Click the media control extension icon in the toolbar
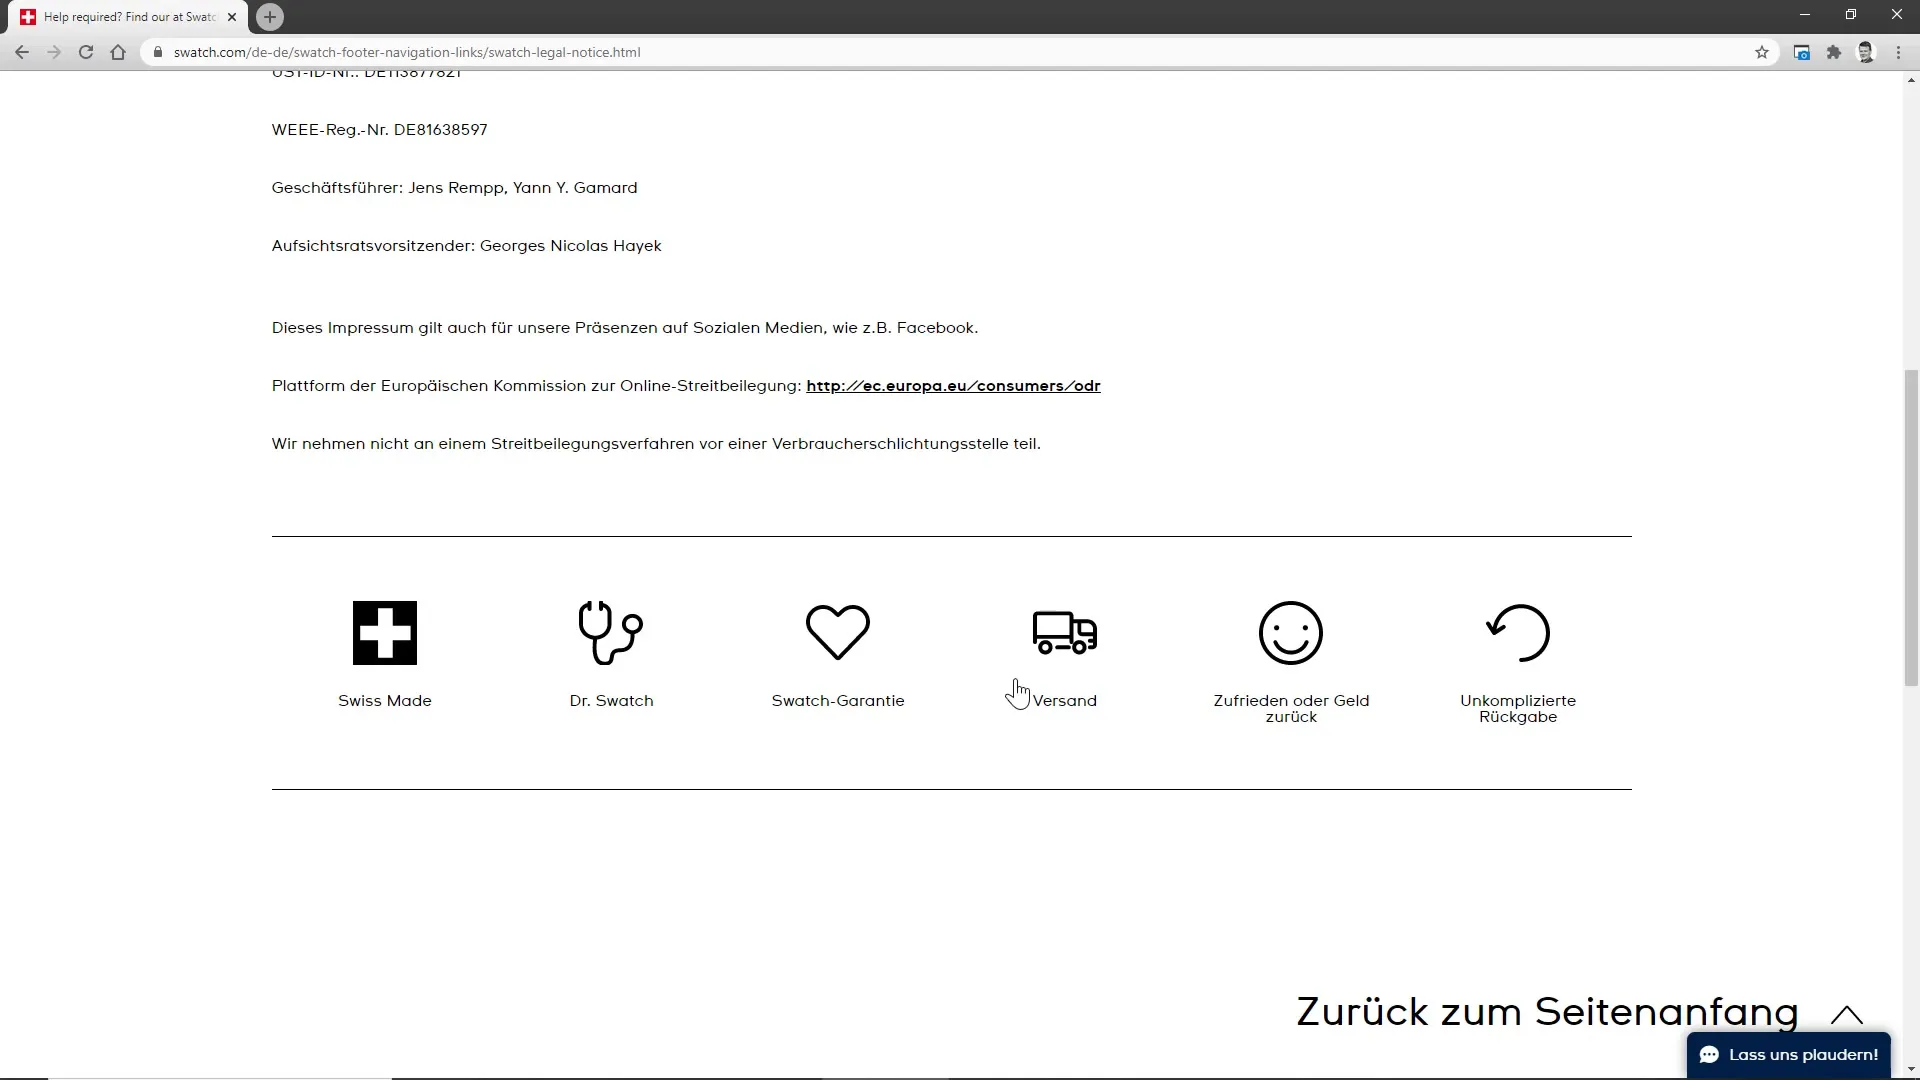Screen dimensions: 1920x1080 click(1802, 52)
